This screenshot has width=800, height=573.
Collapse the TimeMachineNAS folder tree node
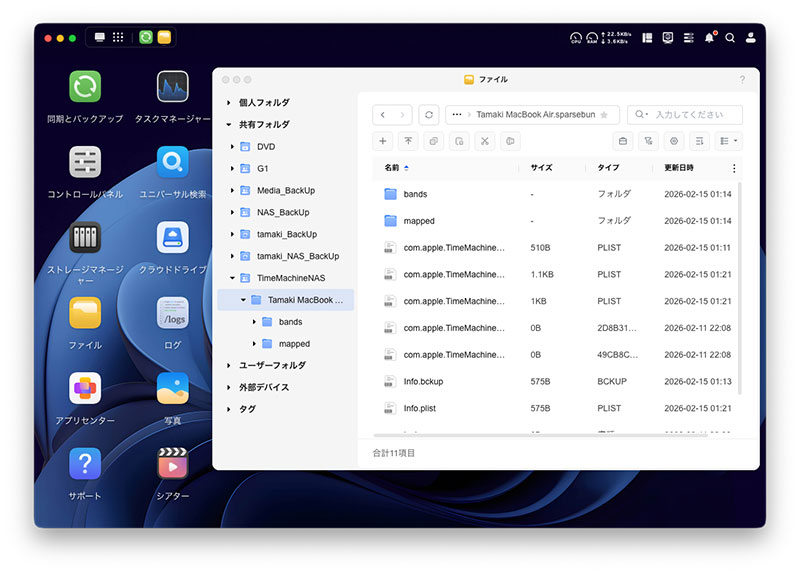click(232, 278)
